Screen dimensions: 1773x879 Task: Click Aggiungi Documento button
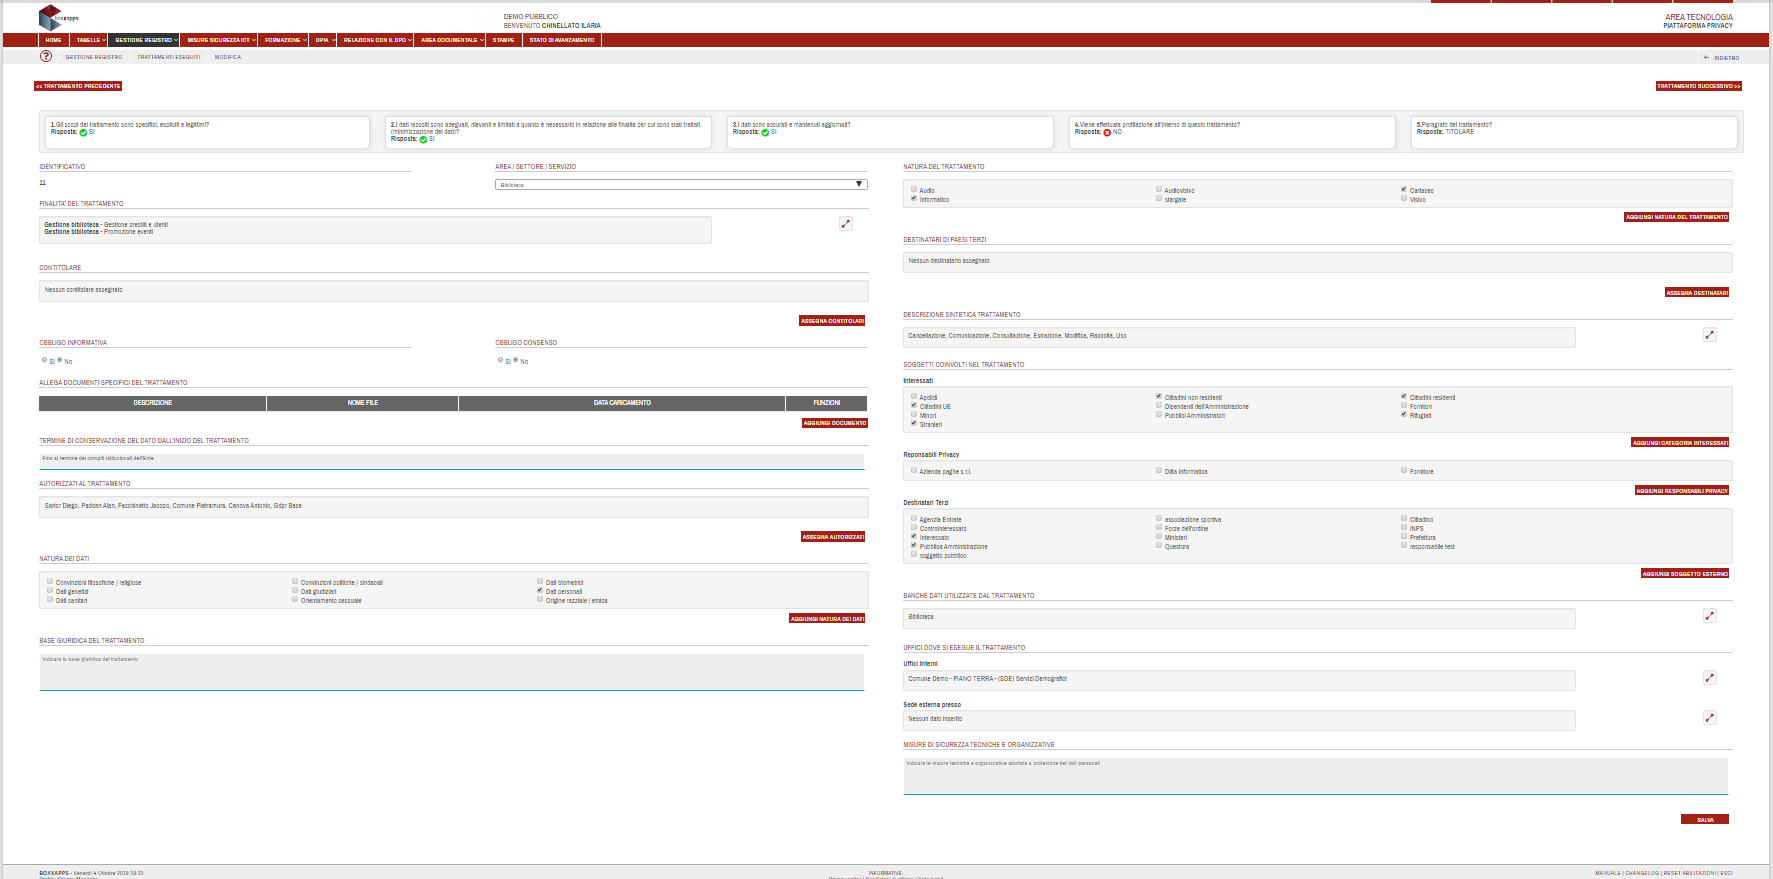(835, 423)
